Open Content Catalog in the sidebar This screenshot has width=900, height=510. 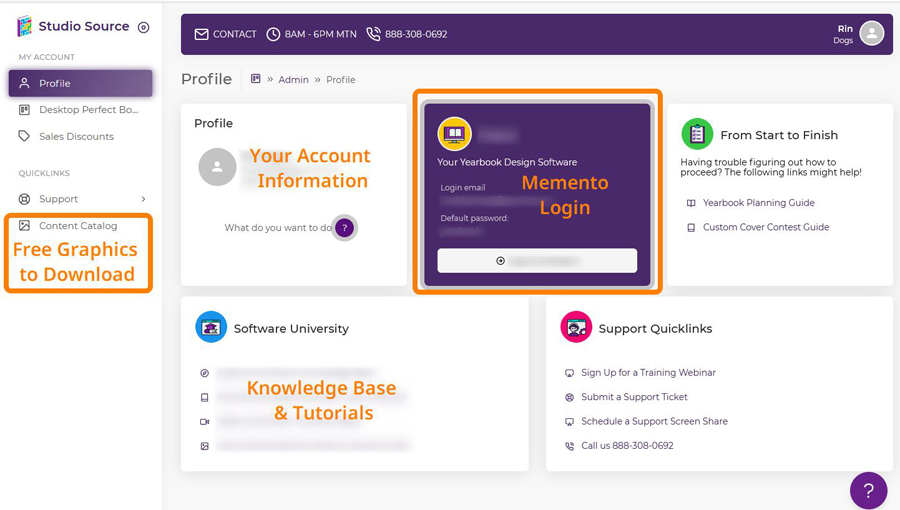click(78, 226)
